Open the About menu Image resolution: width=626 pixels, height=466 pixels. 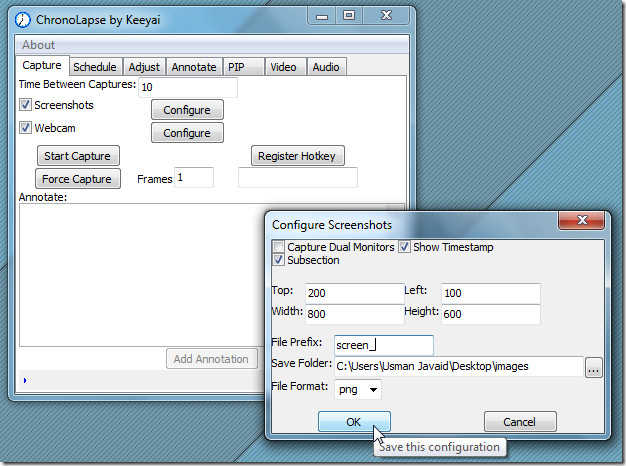click(x=38, y=45)
